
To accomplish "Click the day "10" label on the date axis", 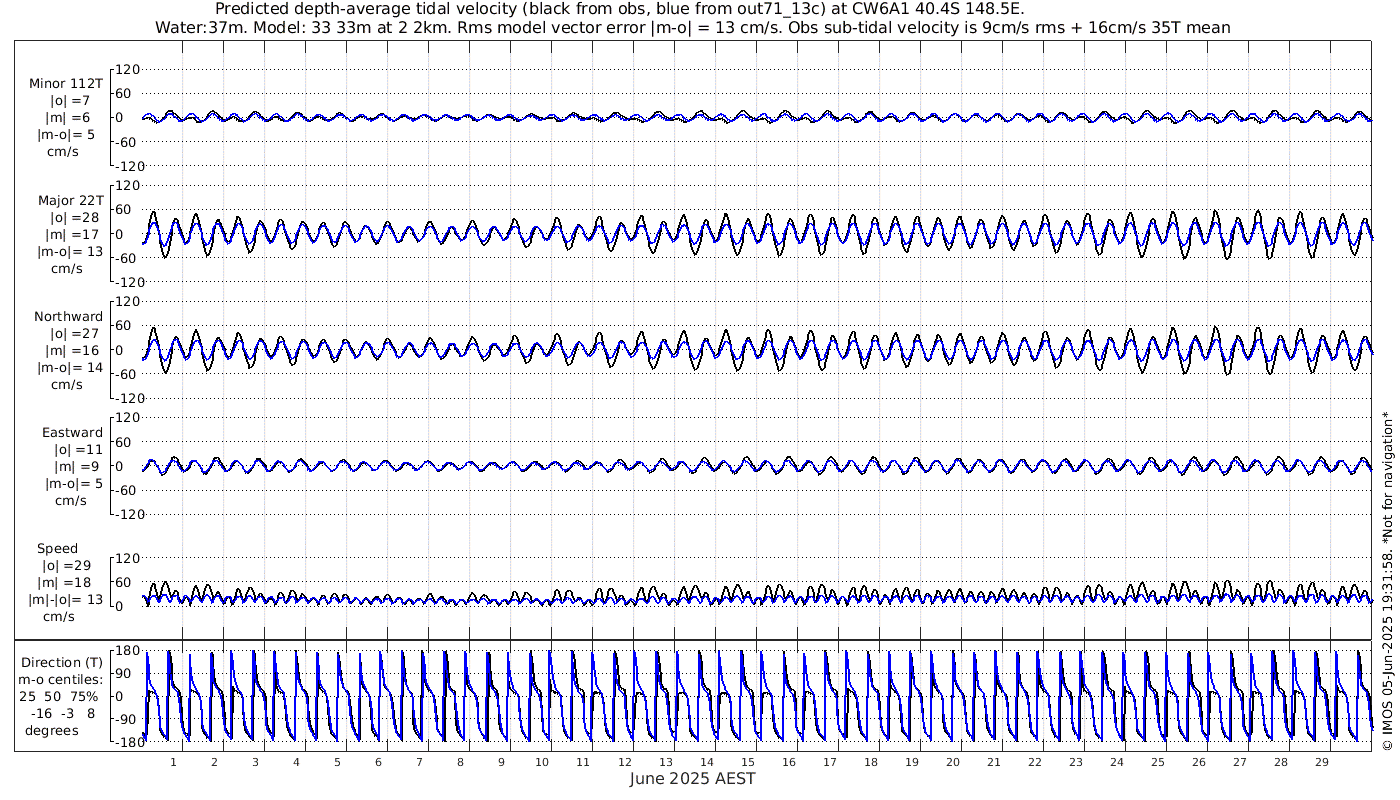I will coord(542,762).
